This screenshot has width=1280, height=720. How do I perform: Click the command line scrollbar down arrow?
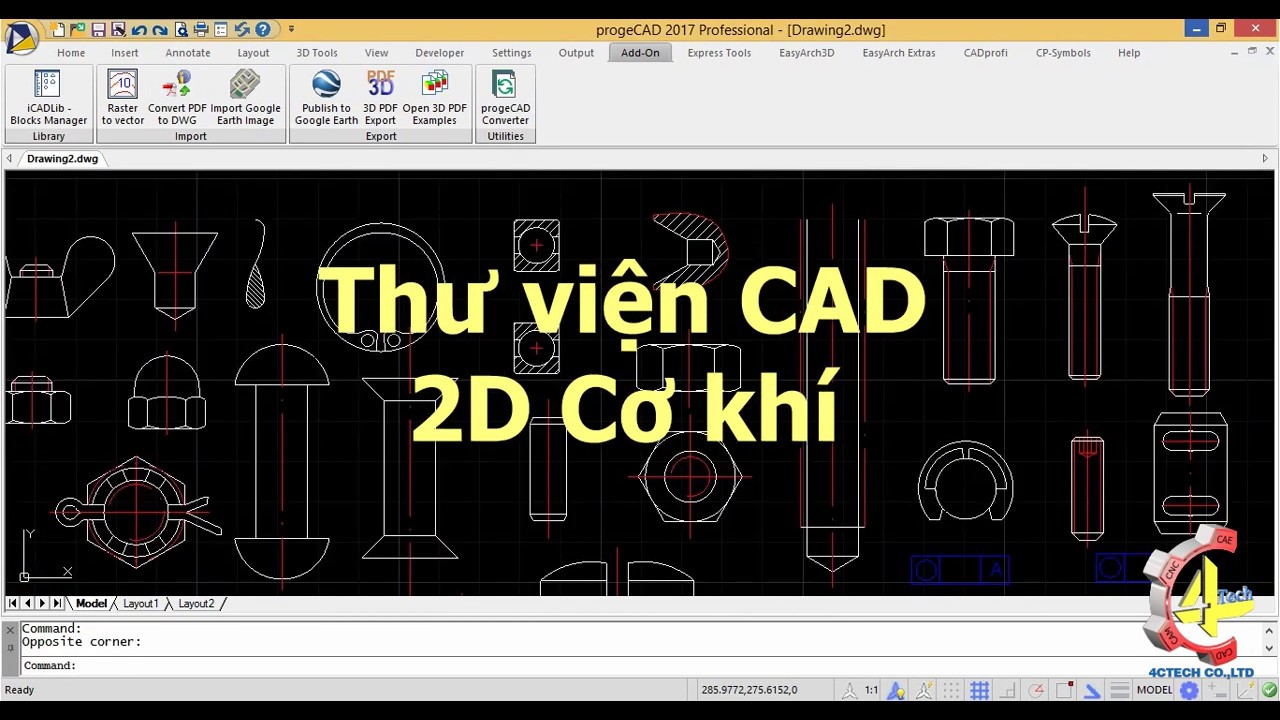pos(1269,648)
